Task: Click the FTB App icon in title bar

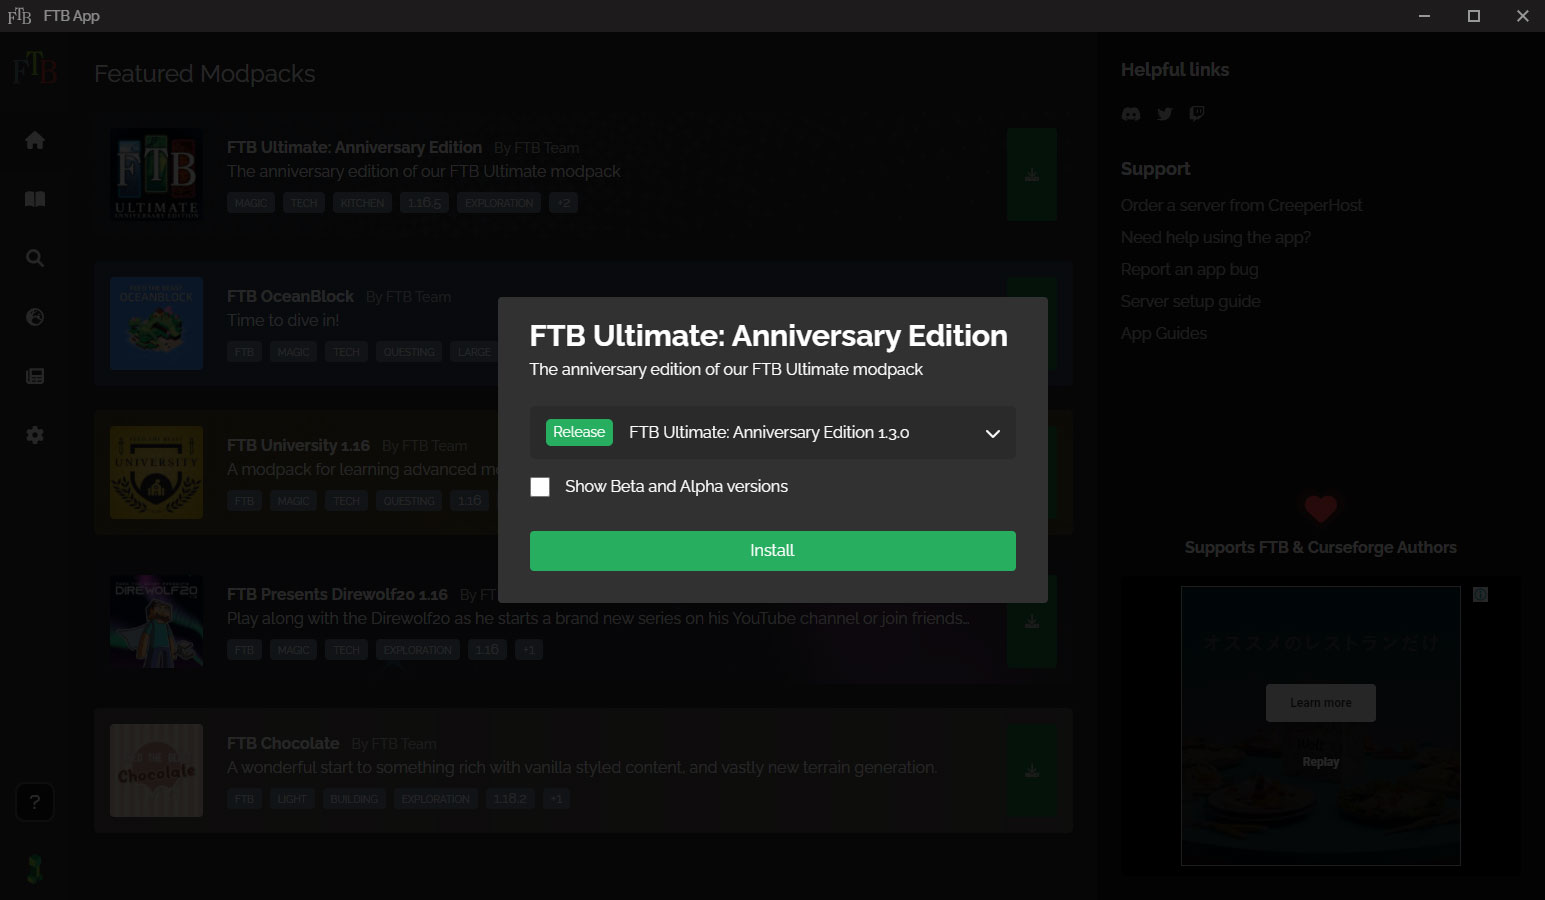Action: [x=19, y=16]
